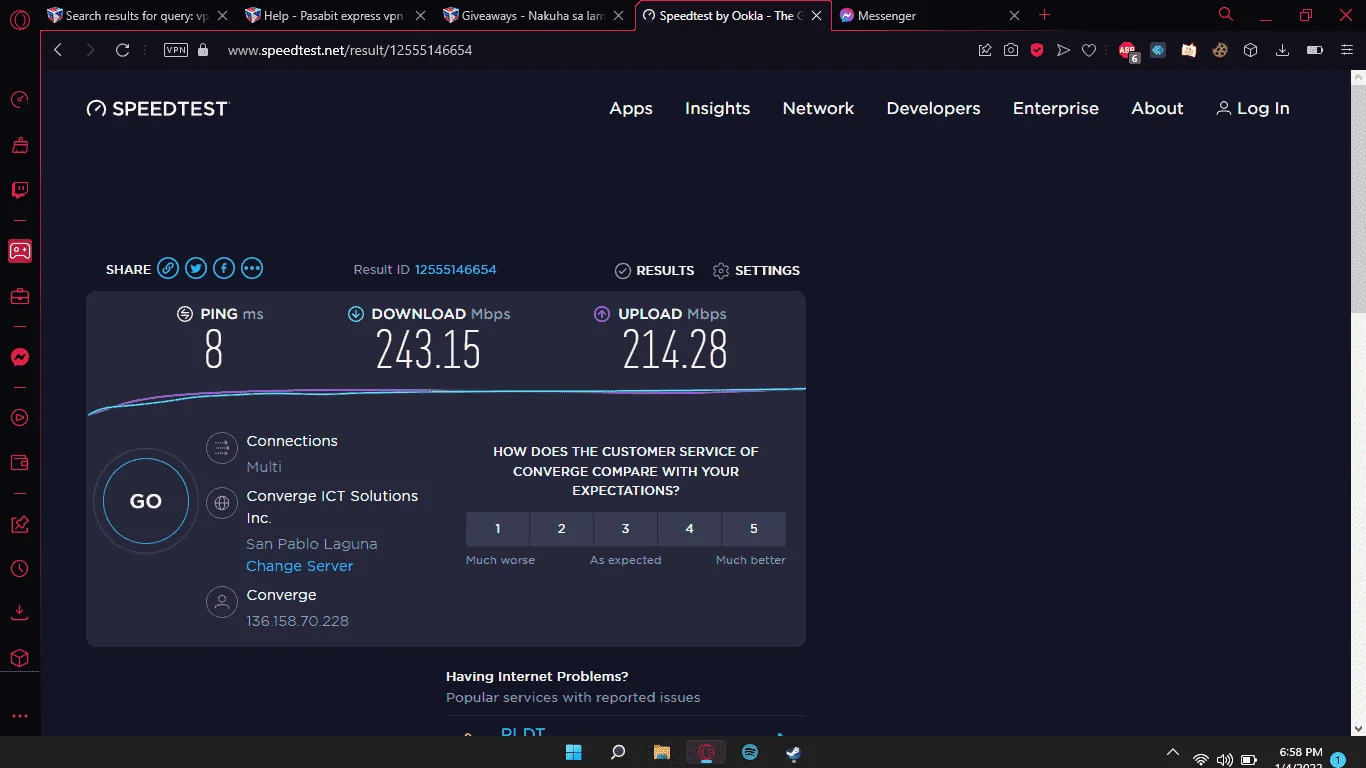Open the RESULTS page
The image size is (1366, 768).
coord(654,271)
